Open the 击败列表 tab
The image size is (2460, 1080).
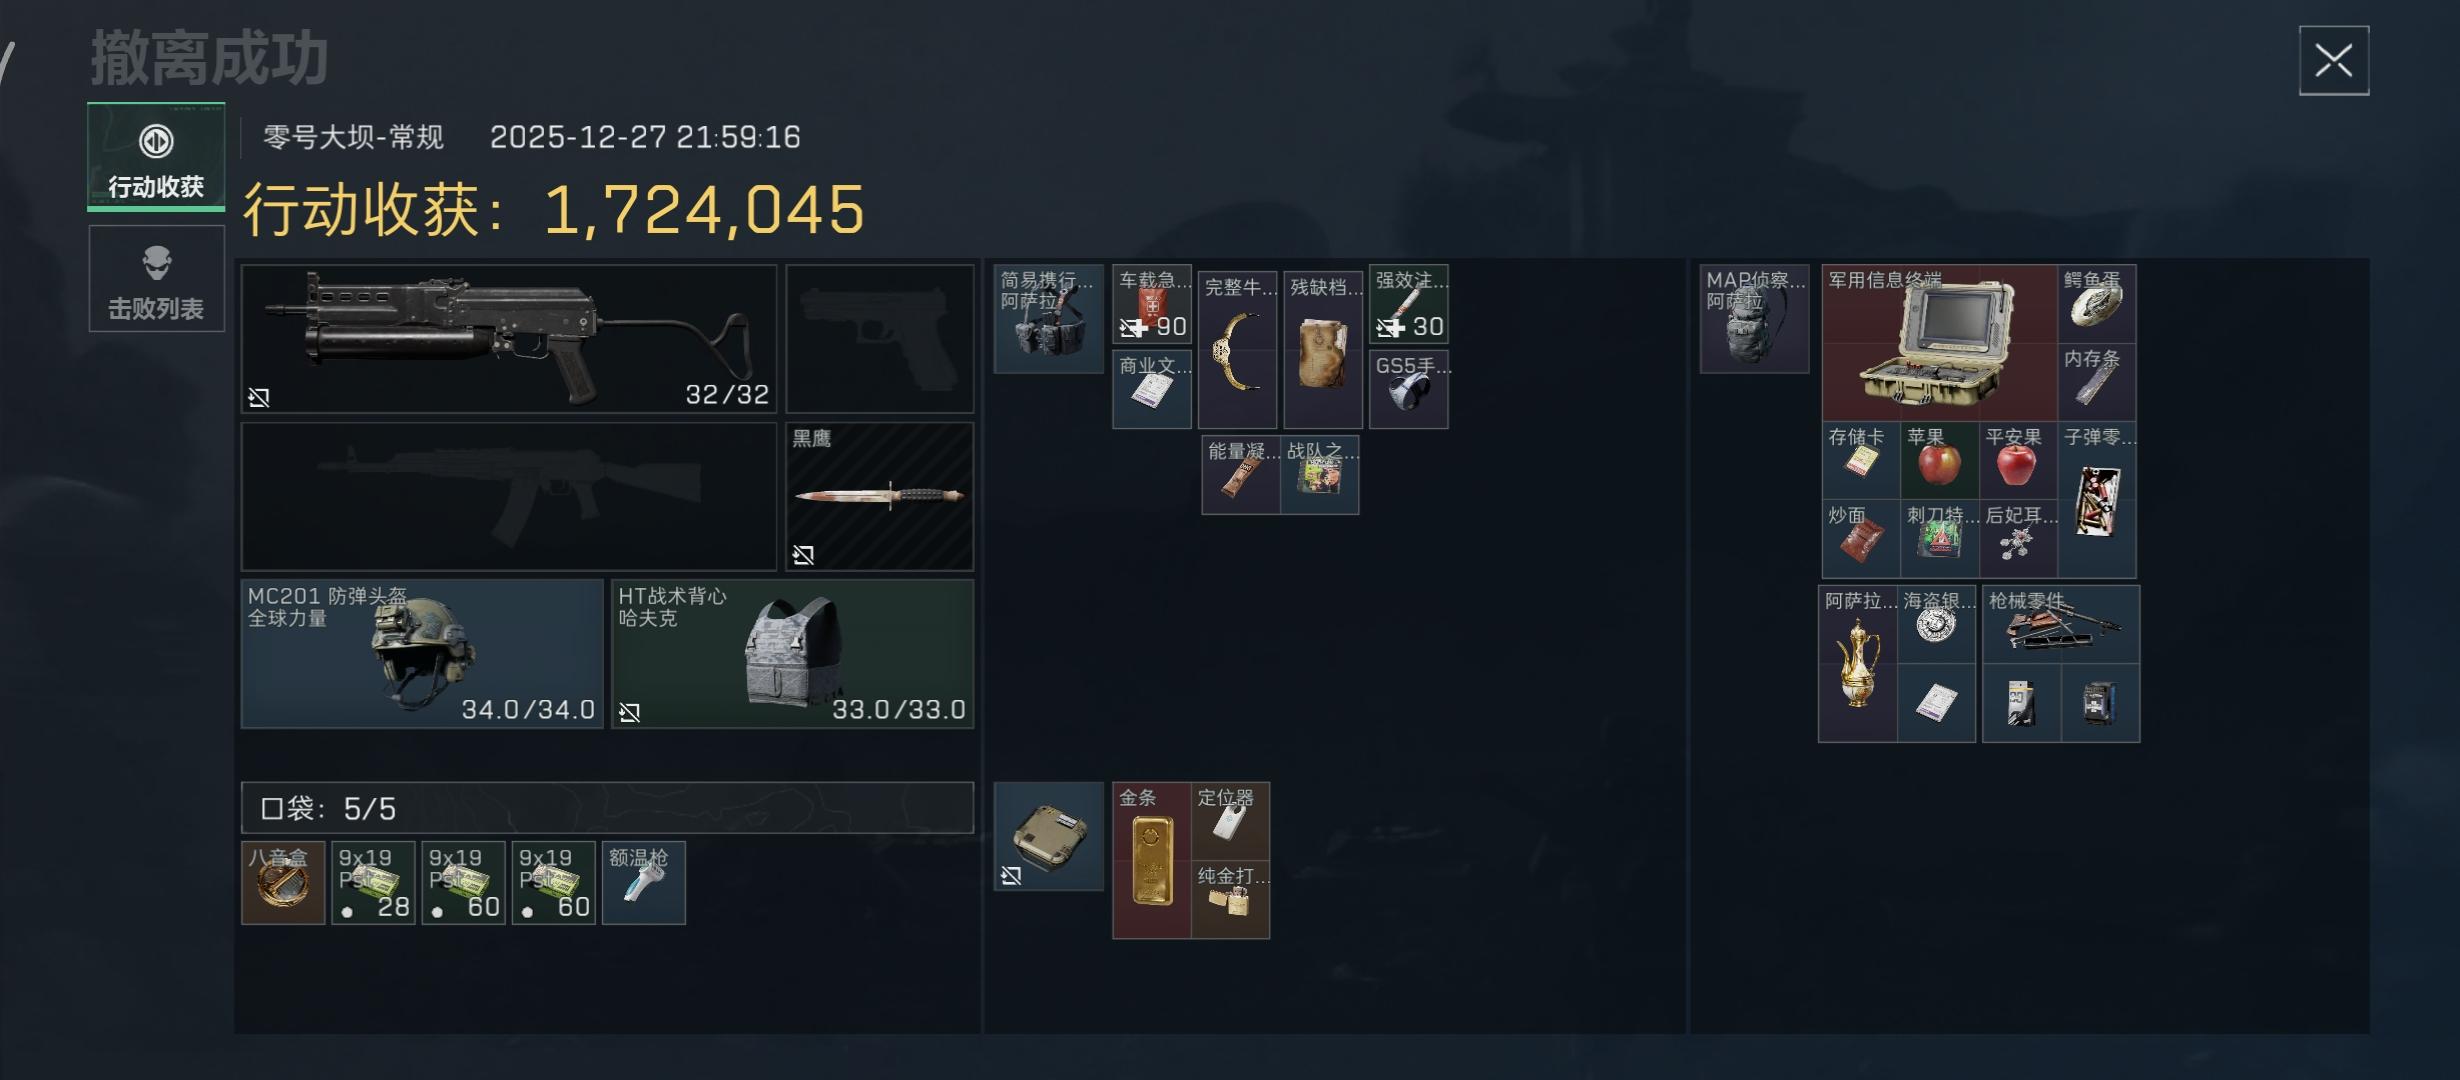click(x=156, y=279)
